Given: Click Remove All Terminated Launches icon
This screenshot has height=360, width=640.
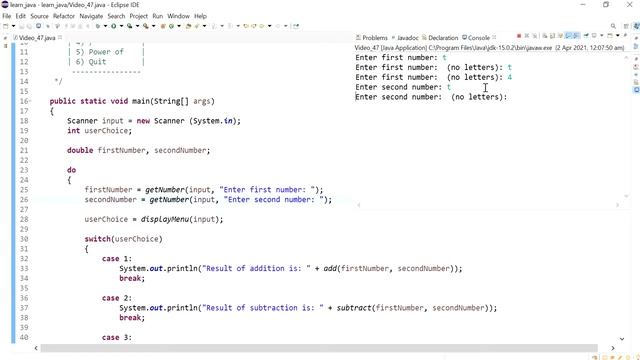Looking at the screenshot, I should pyautogui.click(x=534, y=36).
